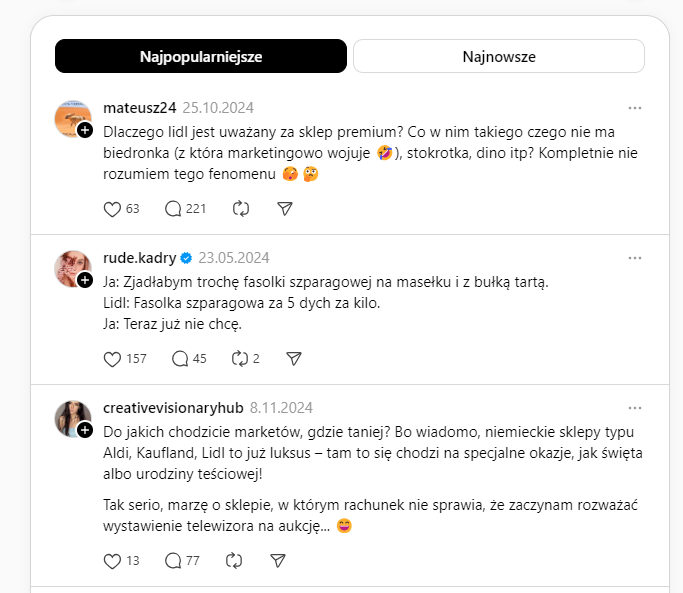Image resolution: width=683 pixels, height=593 pixels.
Task: Share mateusz24's post via send icon
Action: 284,209
